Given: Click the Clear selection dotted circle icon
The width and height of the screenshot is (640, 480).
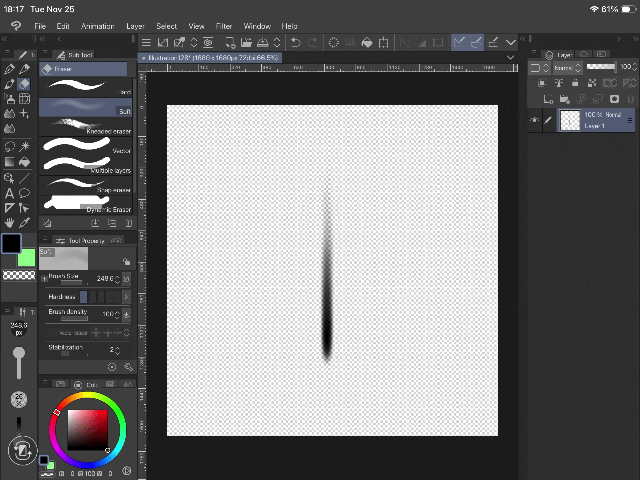Looking at the screenshot, I should coord(333,42).
